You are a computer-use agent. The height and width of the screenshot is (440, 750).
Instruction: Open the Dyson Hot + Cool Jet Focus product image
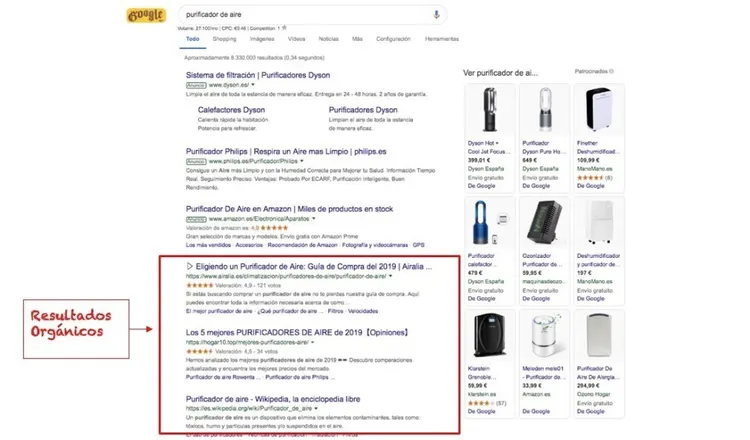click(x=489, y=110)
